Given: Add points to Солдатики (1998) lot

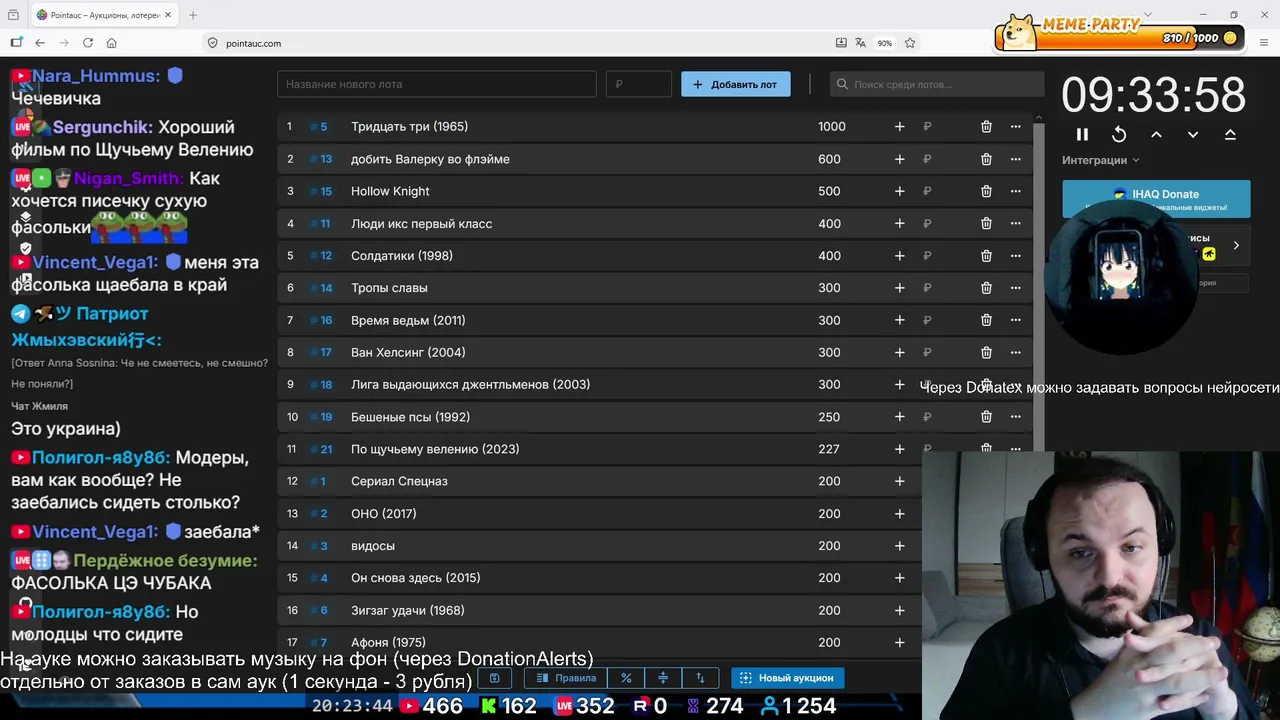Looking at the screenshot, I should coord(899,256).
